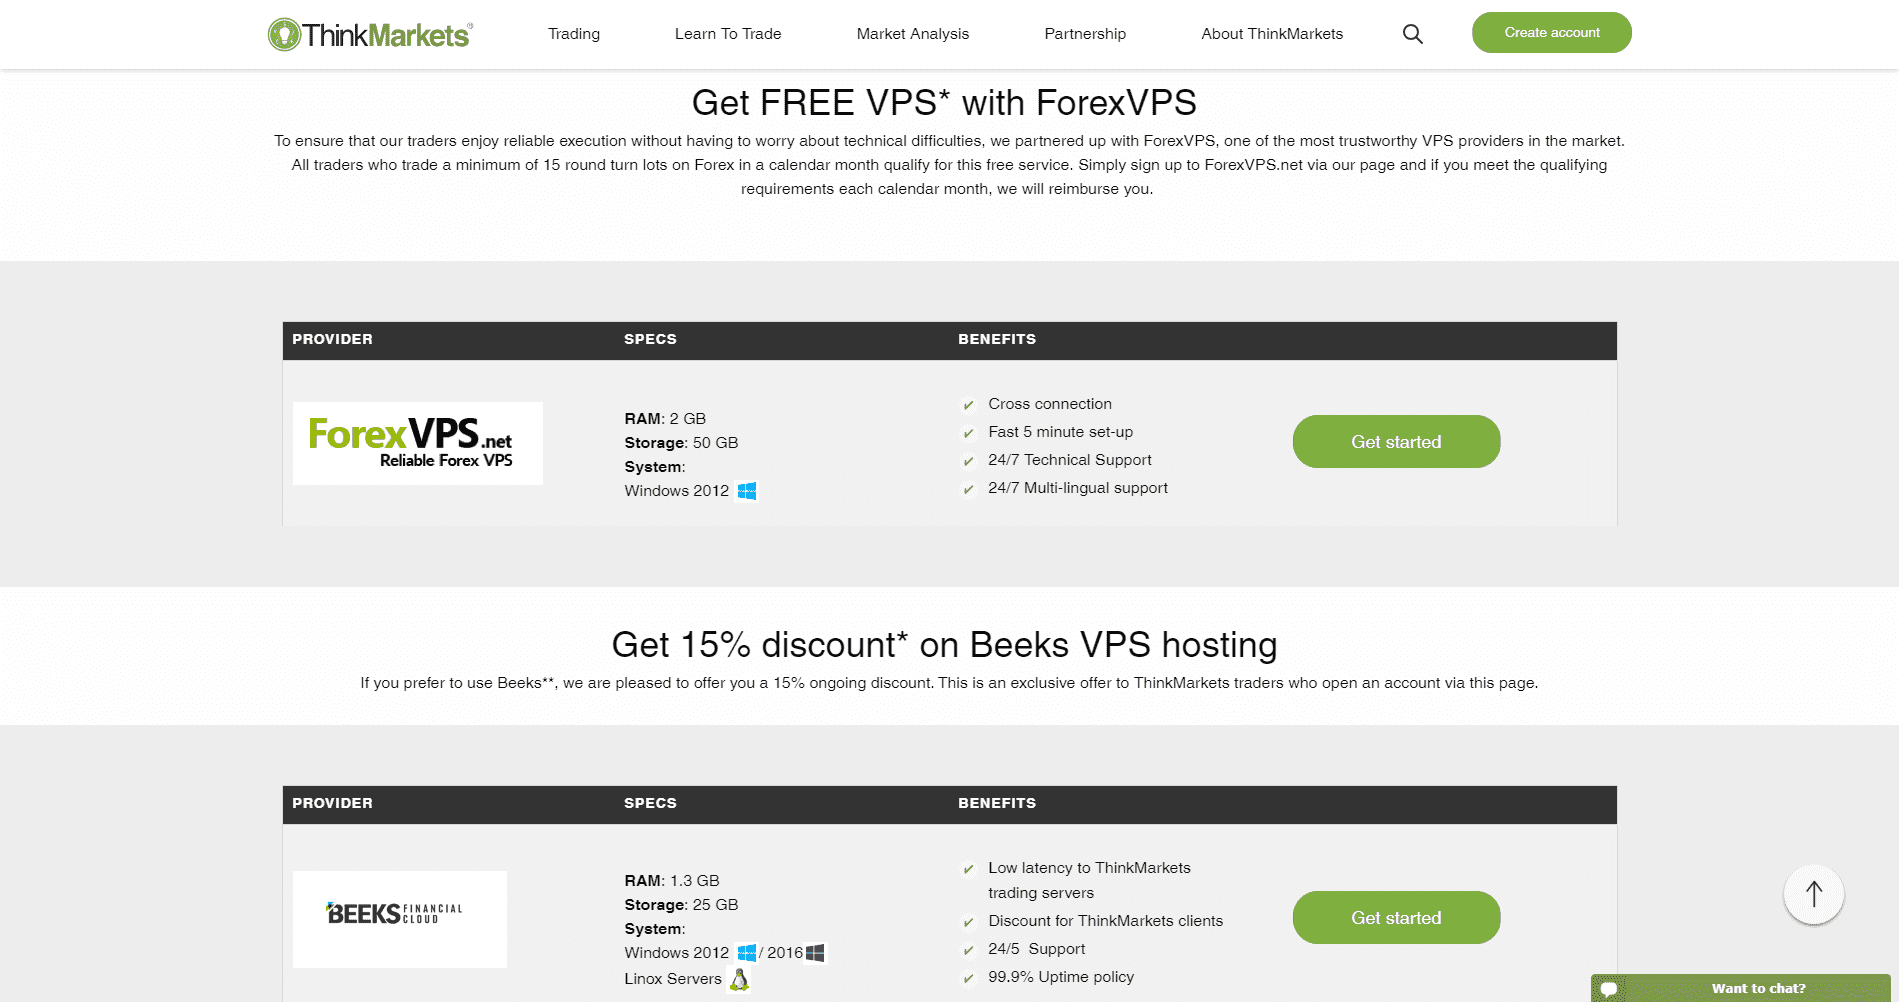
Task: Open the Want to chat? widget
Action: (x=1757, y=988)
